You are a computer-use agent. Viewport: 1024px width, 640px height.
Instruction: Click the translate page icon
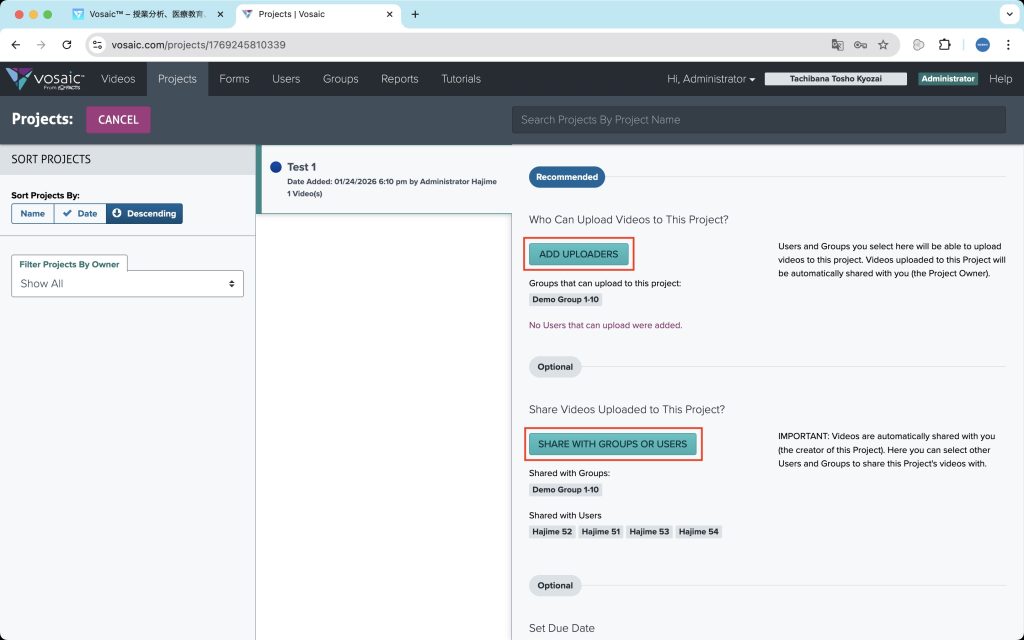coord(838,45)
